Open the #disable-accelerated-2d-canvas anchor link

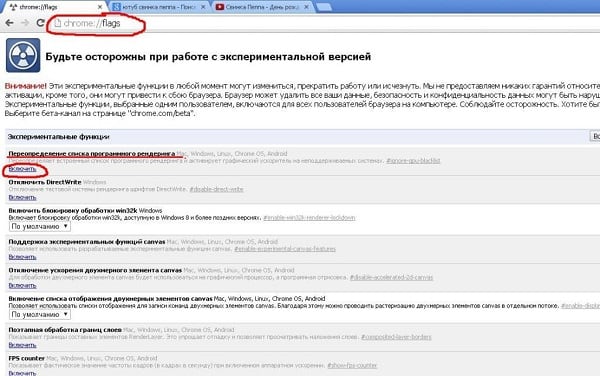[x=391, y=277]
